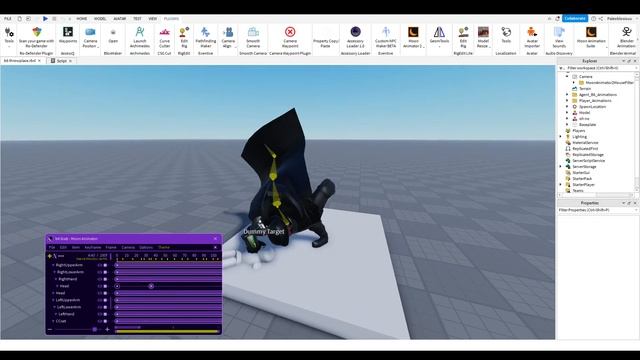The image size is (640, 360).
Task: Click the Camera Align plugin
Action: click(228, 37)
